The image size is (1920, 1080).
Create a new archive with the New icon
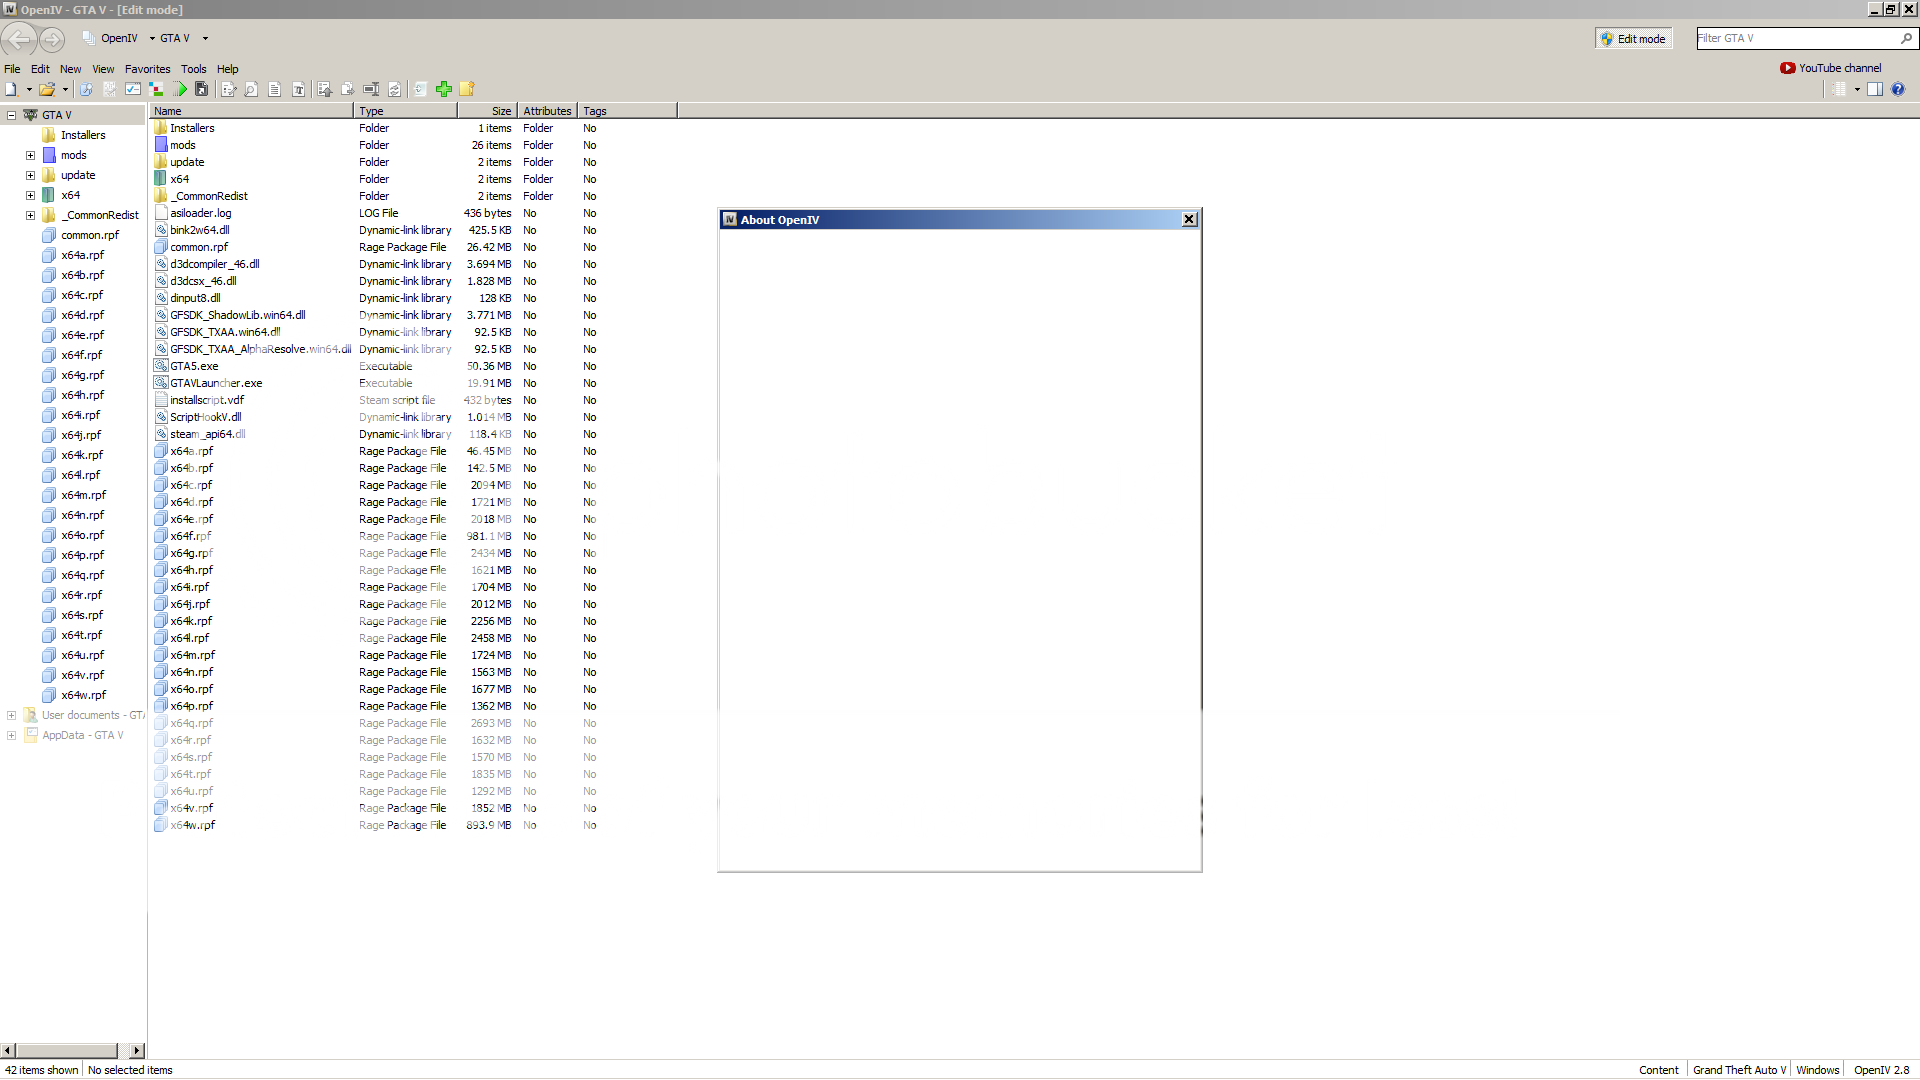[x=11, y=89]
